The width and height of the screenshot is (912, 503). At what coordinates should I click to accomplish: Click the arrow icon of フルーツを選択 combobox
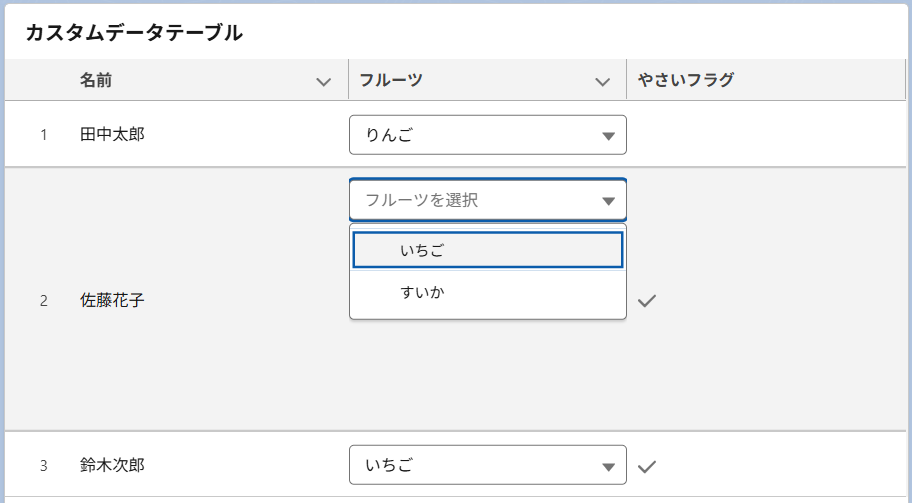(x=608, y=201)
